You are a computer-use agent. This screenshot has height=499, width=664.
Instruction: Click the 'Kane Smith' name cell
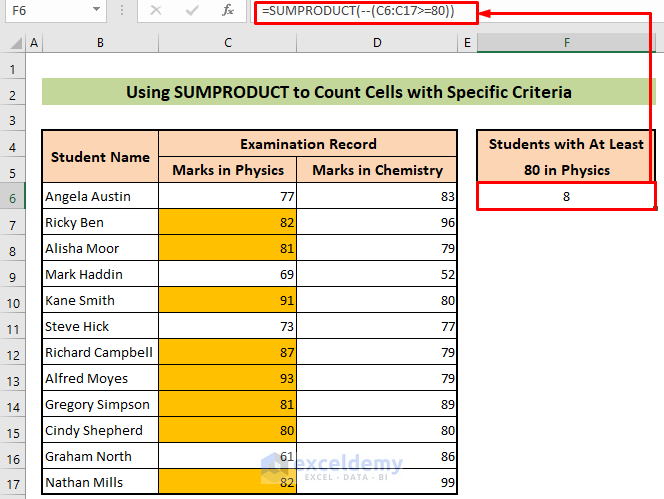(x=100, y=300)
